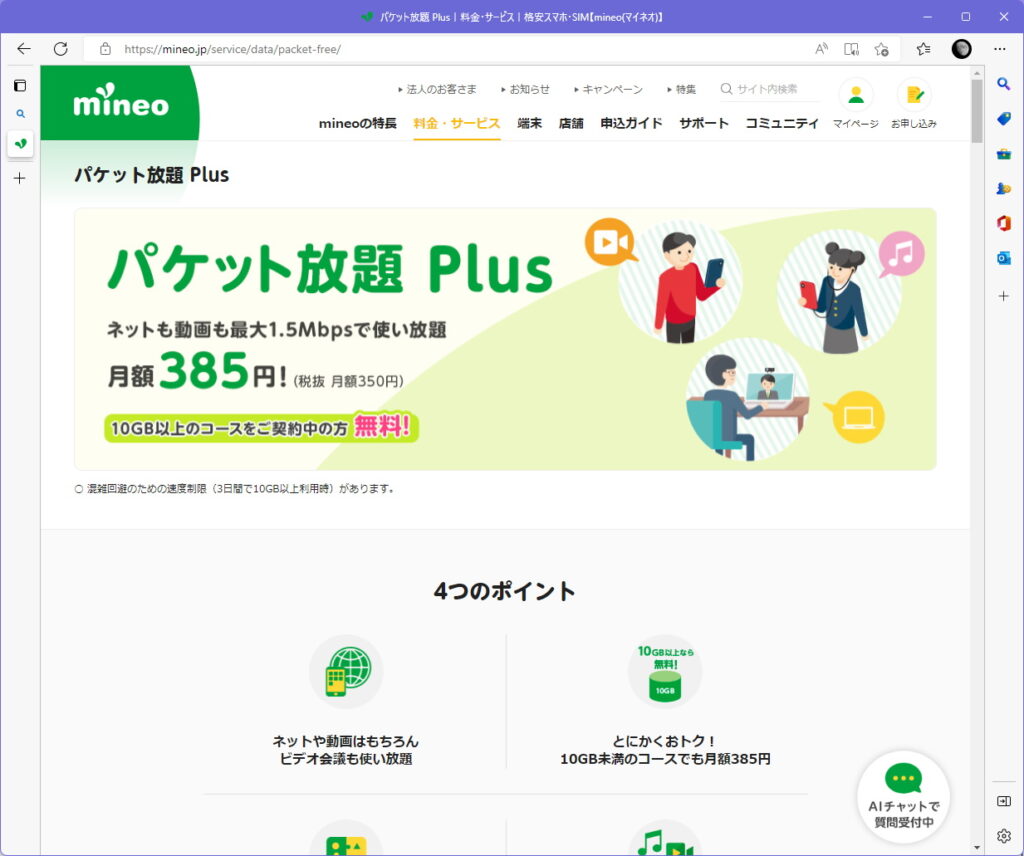The width and height of the screenshot is (1024, 856).
Task: Open the 法人のお客さま link
Action: [438, 89]
